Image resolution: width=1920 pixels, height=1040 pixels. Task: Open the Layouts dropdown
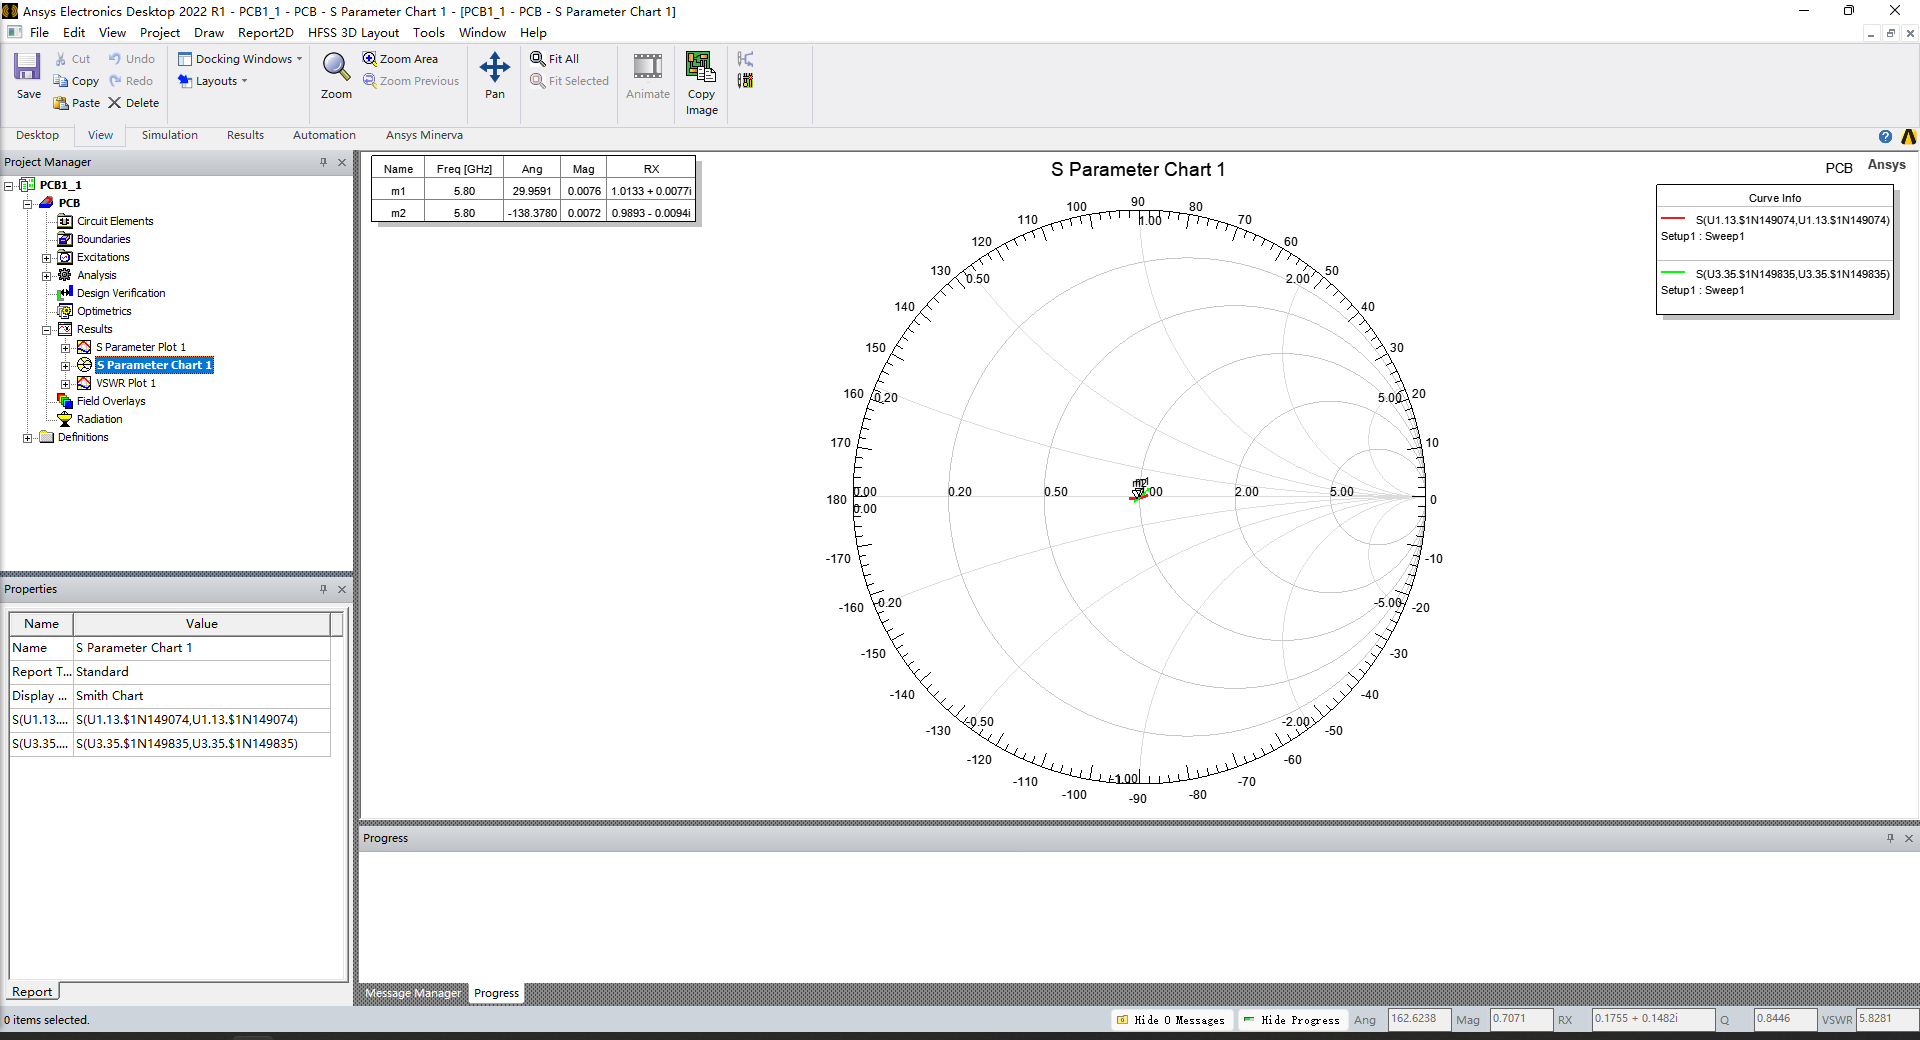coord(212,81)
